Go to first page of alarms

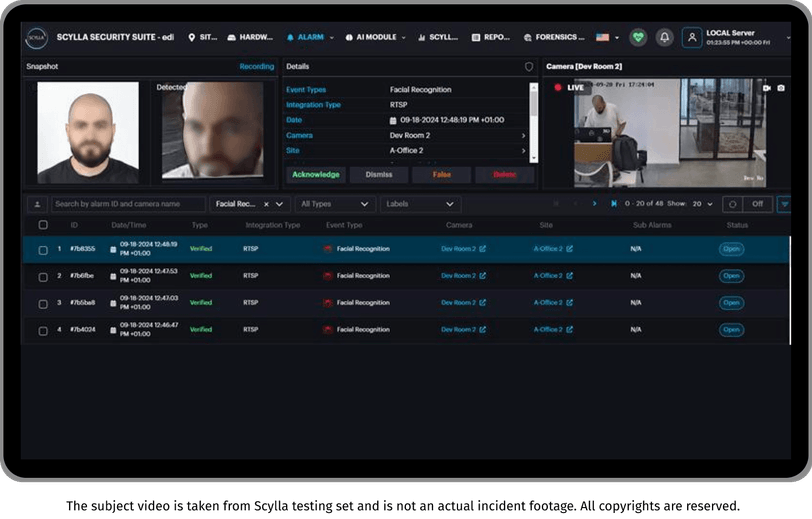tap(556, 204)
